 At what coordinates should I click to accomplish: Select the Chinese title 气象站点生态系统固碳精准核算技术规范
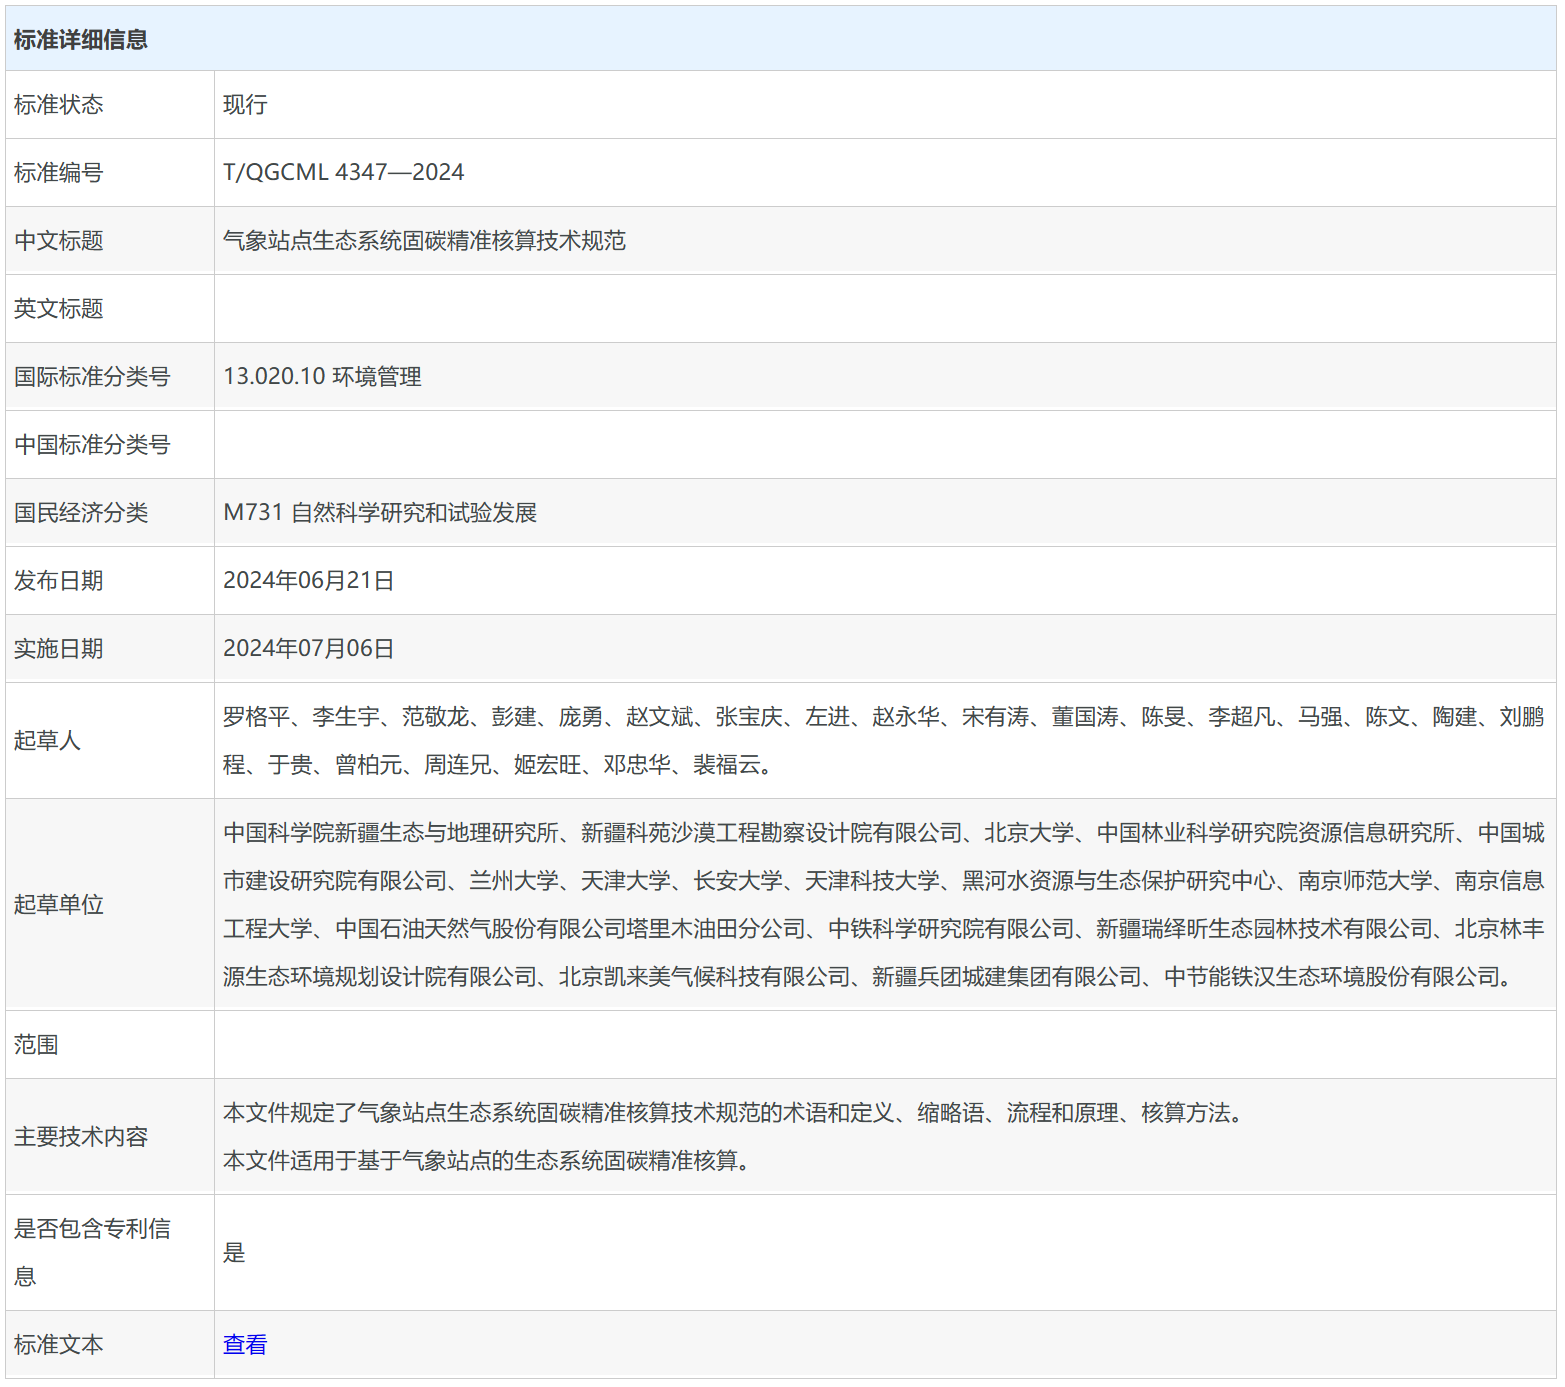pos(424,240)
